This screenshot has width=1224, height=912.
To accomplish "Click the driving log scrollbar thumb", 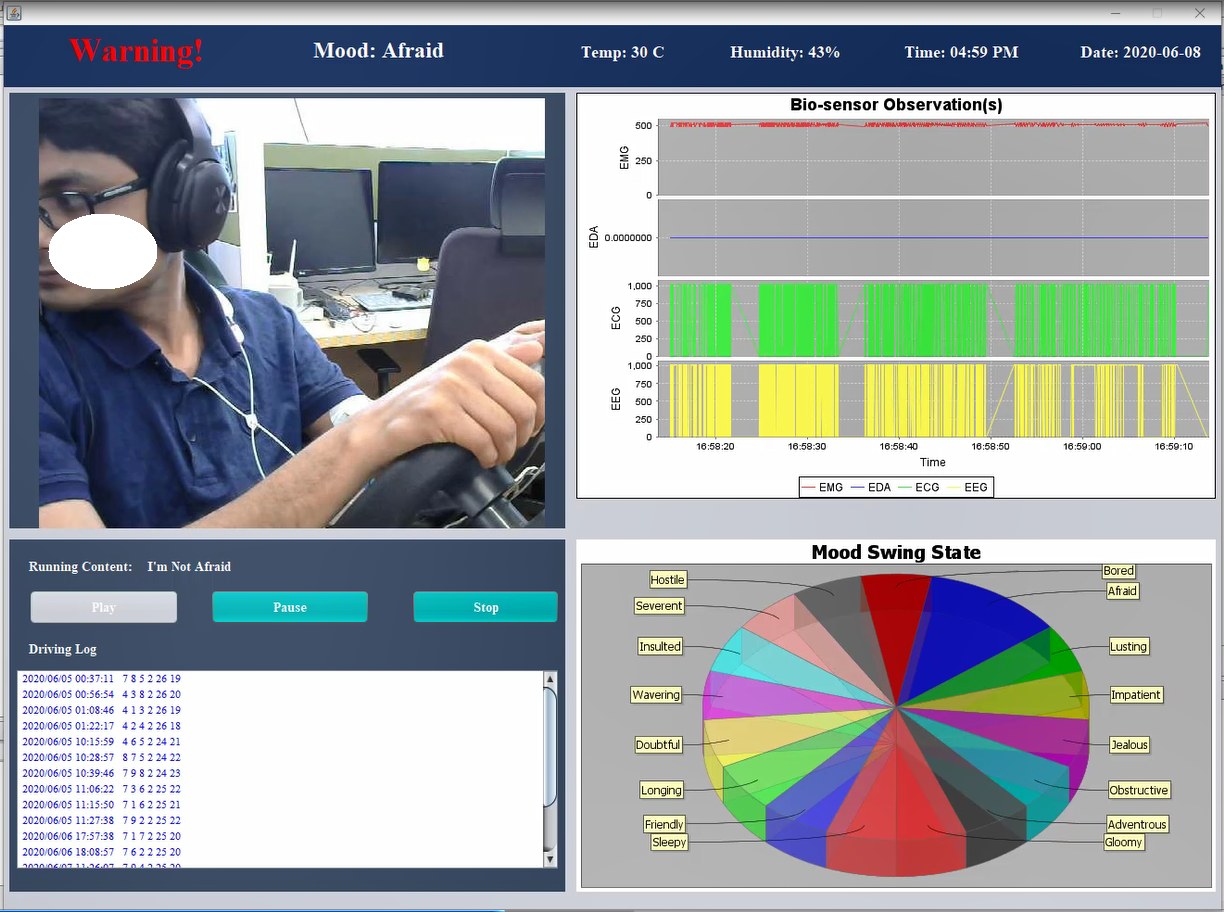I will click(549, 746).
